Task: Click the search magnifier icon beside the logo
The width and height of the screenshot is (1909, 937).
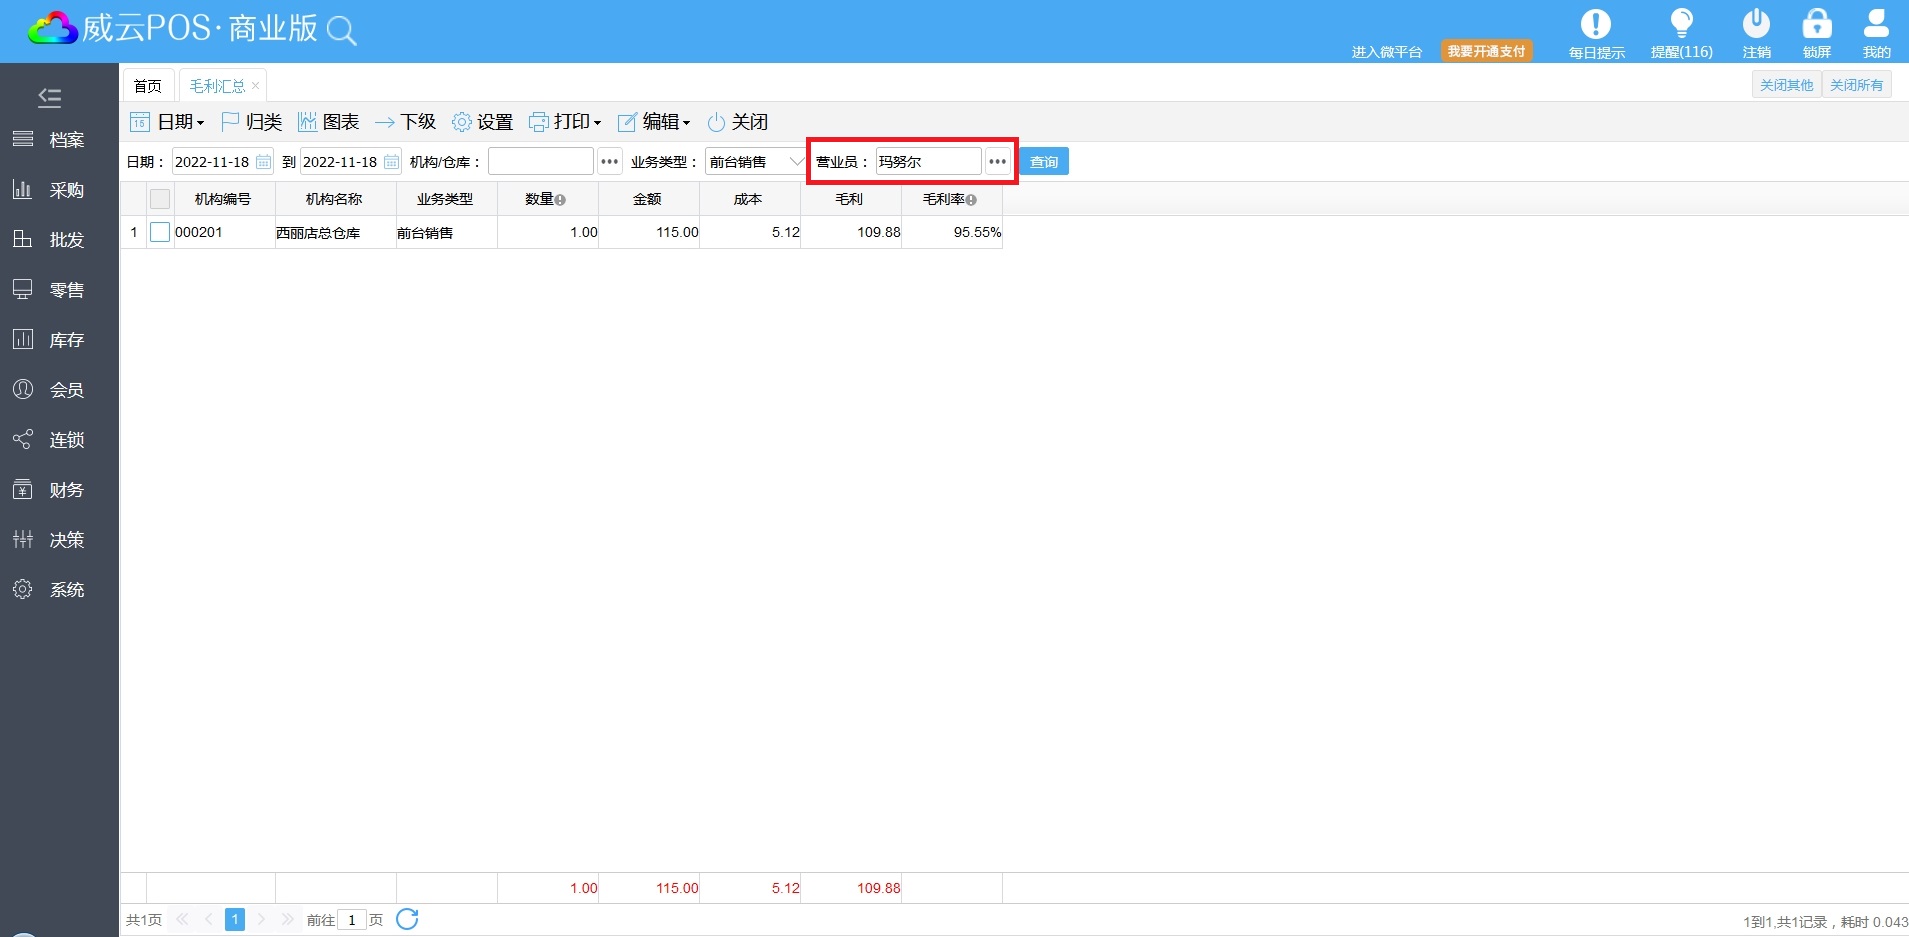Action: [342, 31]
